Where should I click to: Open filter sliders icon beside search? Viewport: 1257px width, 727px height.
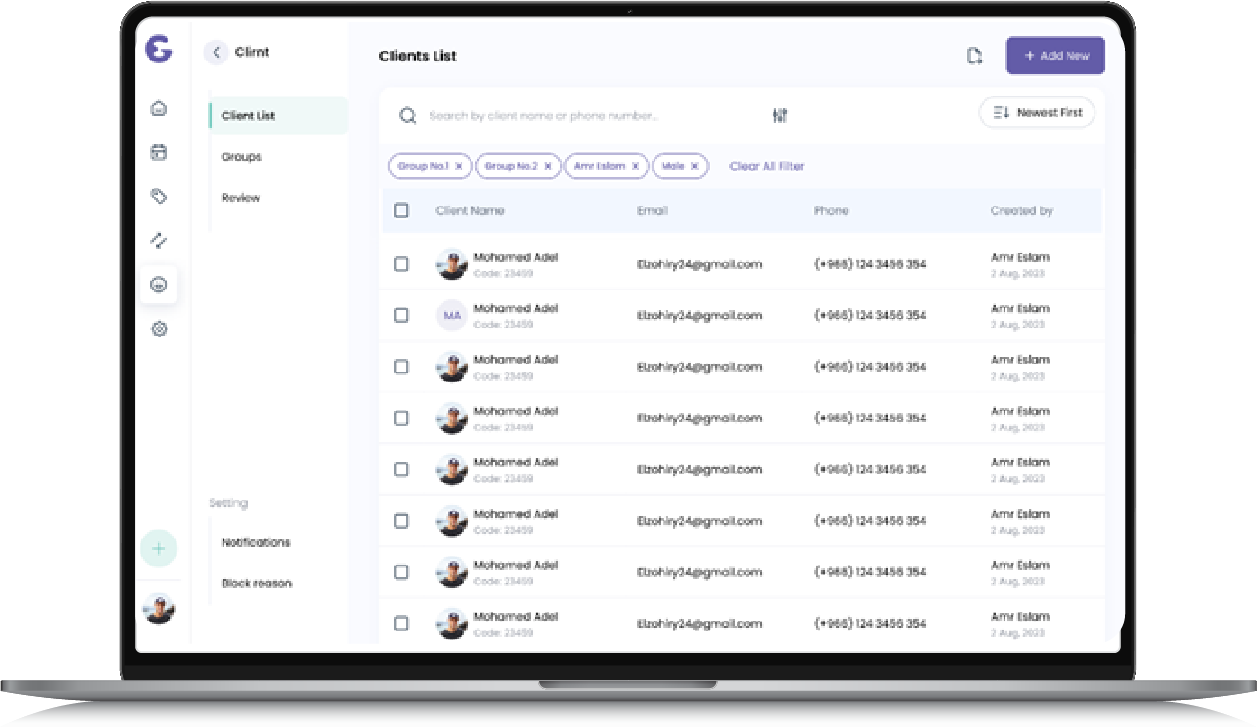[780, 116]
